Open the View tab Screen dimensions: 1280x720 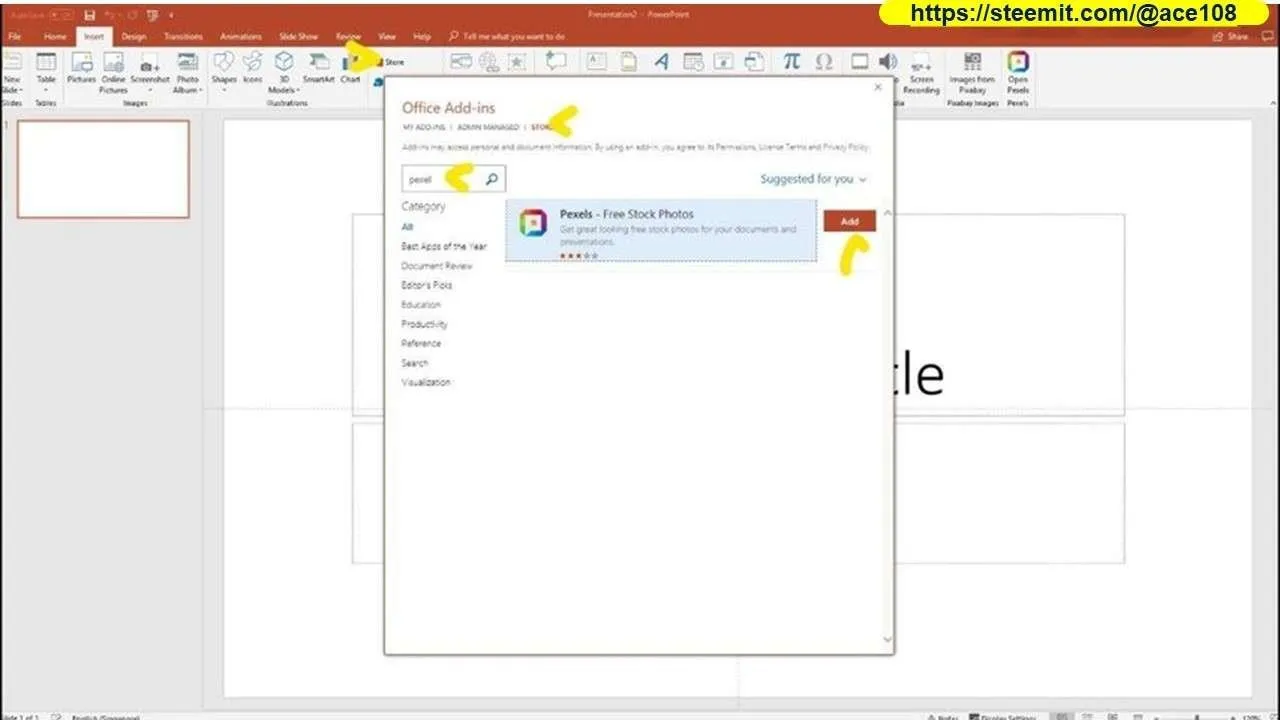tap(387, 37)
